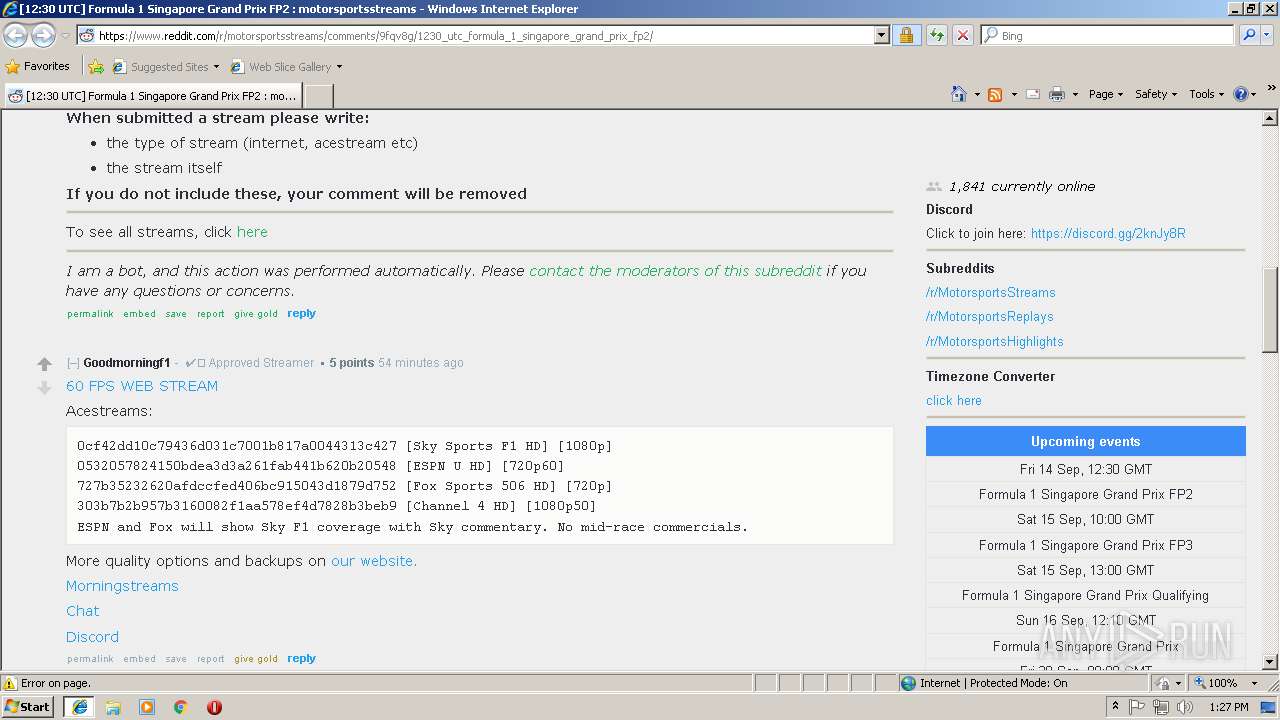Image resolution: width=1280 pixels, height=720 pixels.
Task: Go back with the Back arrow button
Action: 16,35
